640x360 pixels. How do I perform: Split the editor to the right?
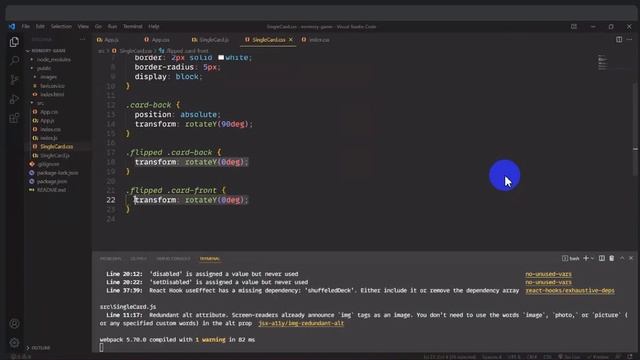tap(619, 40)
